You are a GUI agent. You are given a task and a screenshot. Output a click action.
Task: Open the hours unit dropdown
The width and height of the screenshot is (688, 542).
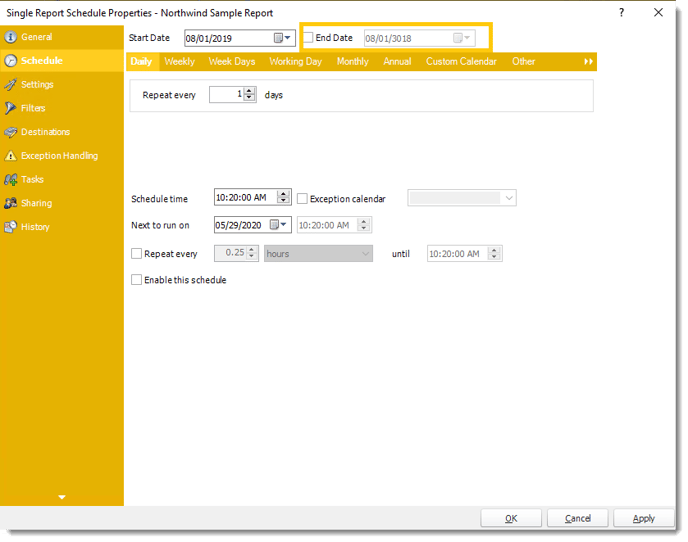[319, 254]
